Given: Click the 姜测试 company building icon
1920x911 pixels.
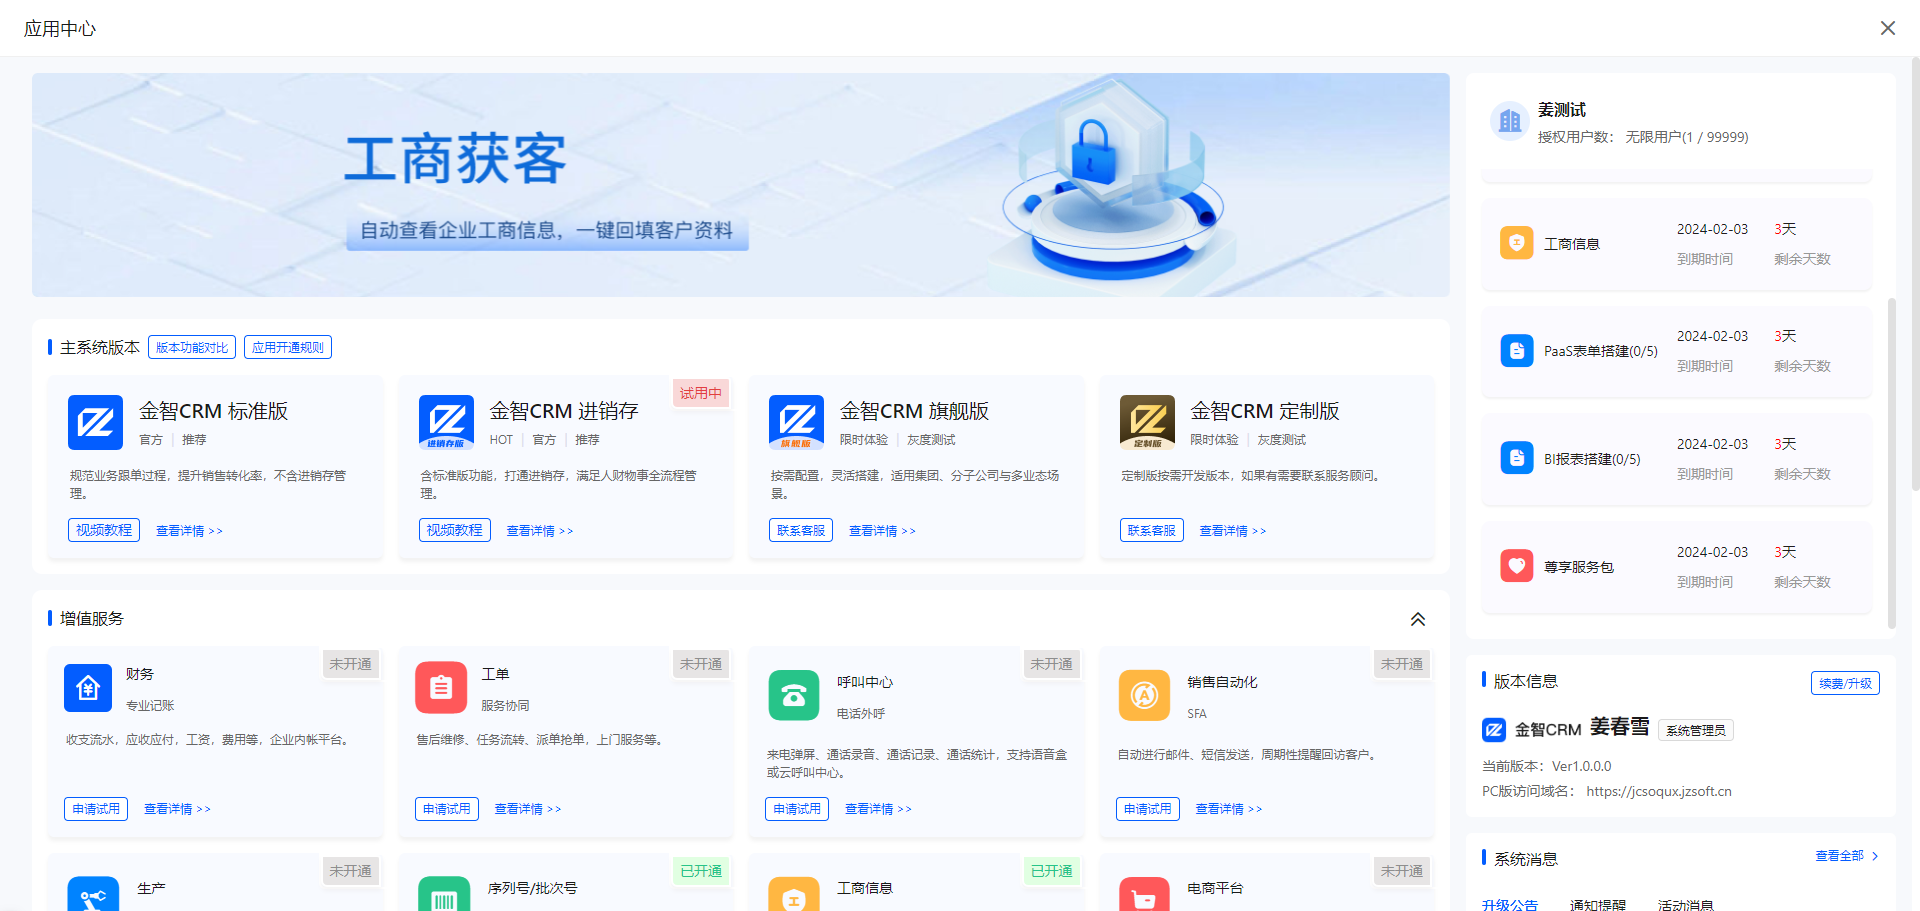Looking at the screenshot, I should point(1509,122).
